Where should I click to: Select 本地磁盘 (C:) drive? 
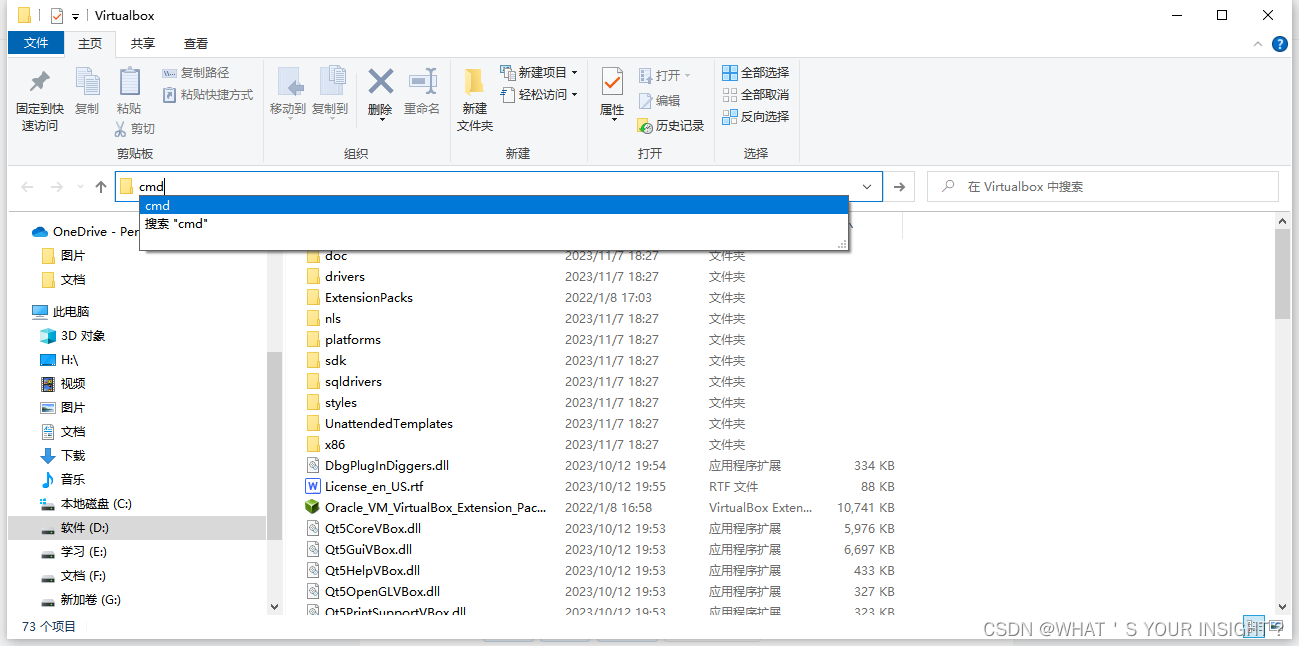pos(85,504)
